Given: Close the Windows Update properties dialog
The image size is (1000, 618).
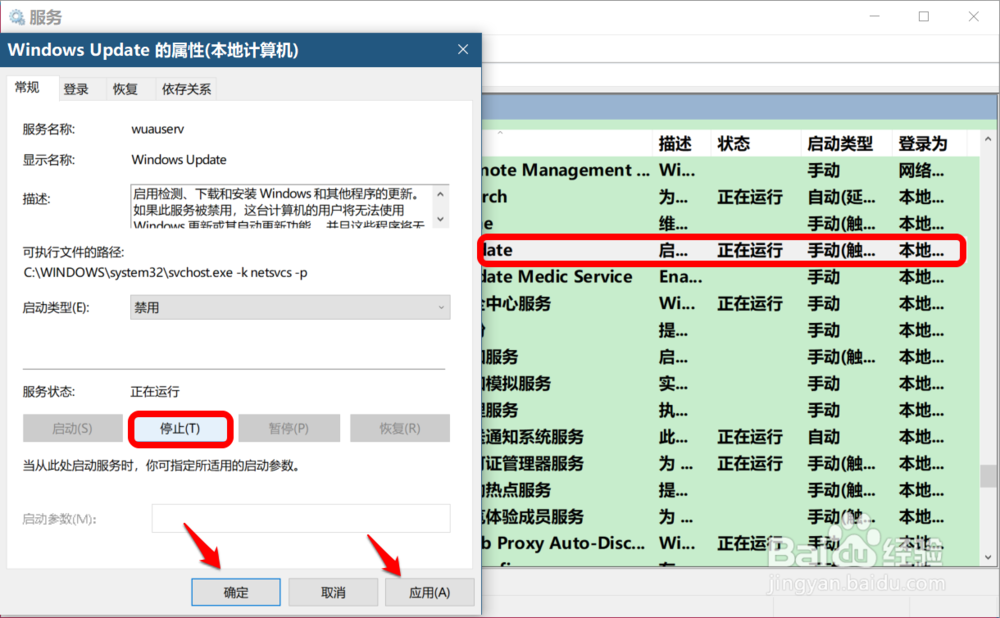Looking at the screenshot, I should (x=463, y=50).
